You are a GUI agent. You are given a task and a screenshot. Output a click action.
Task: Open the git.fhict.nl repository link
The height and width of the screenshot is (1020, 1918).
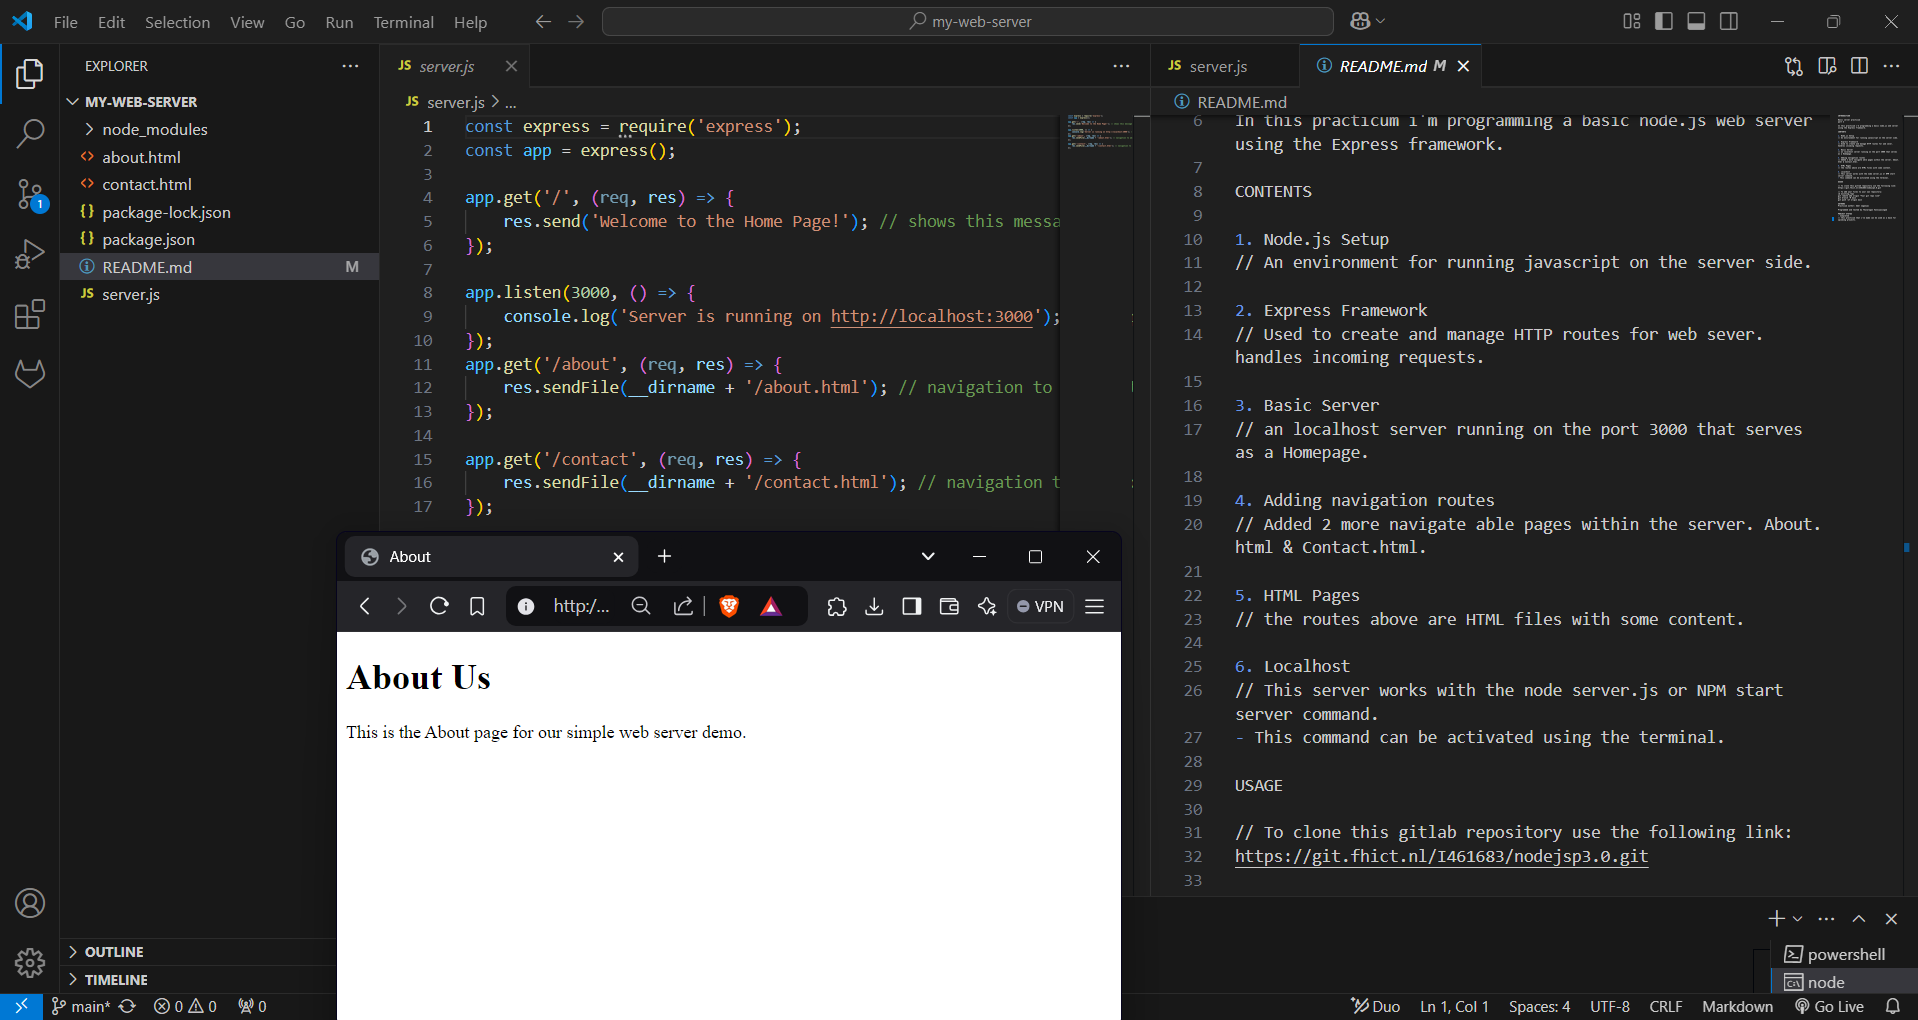tap(1440, 856)
